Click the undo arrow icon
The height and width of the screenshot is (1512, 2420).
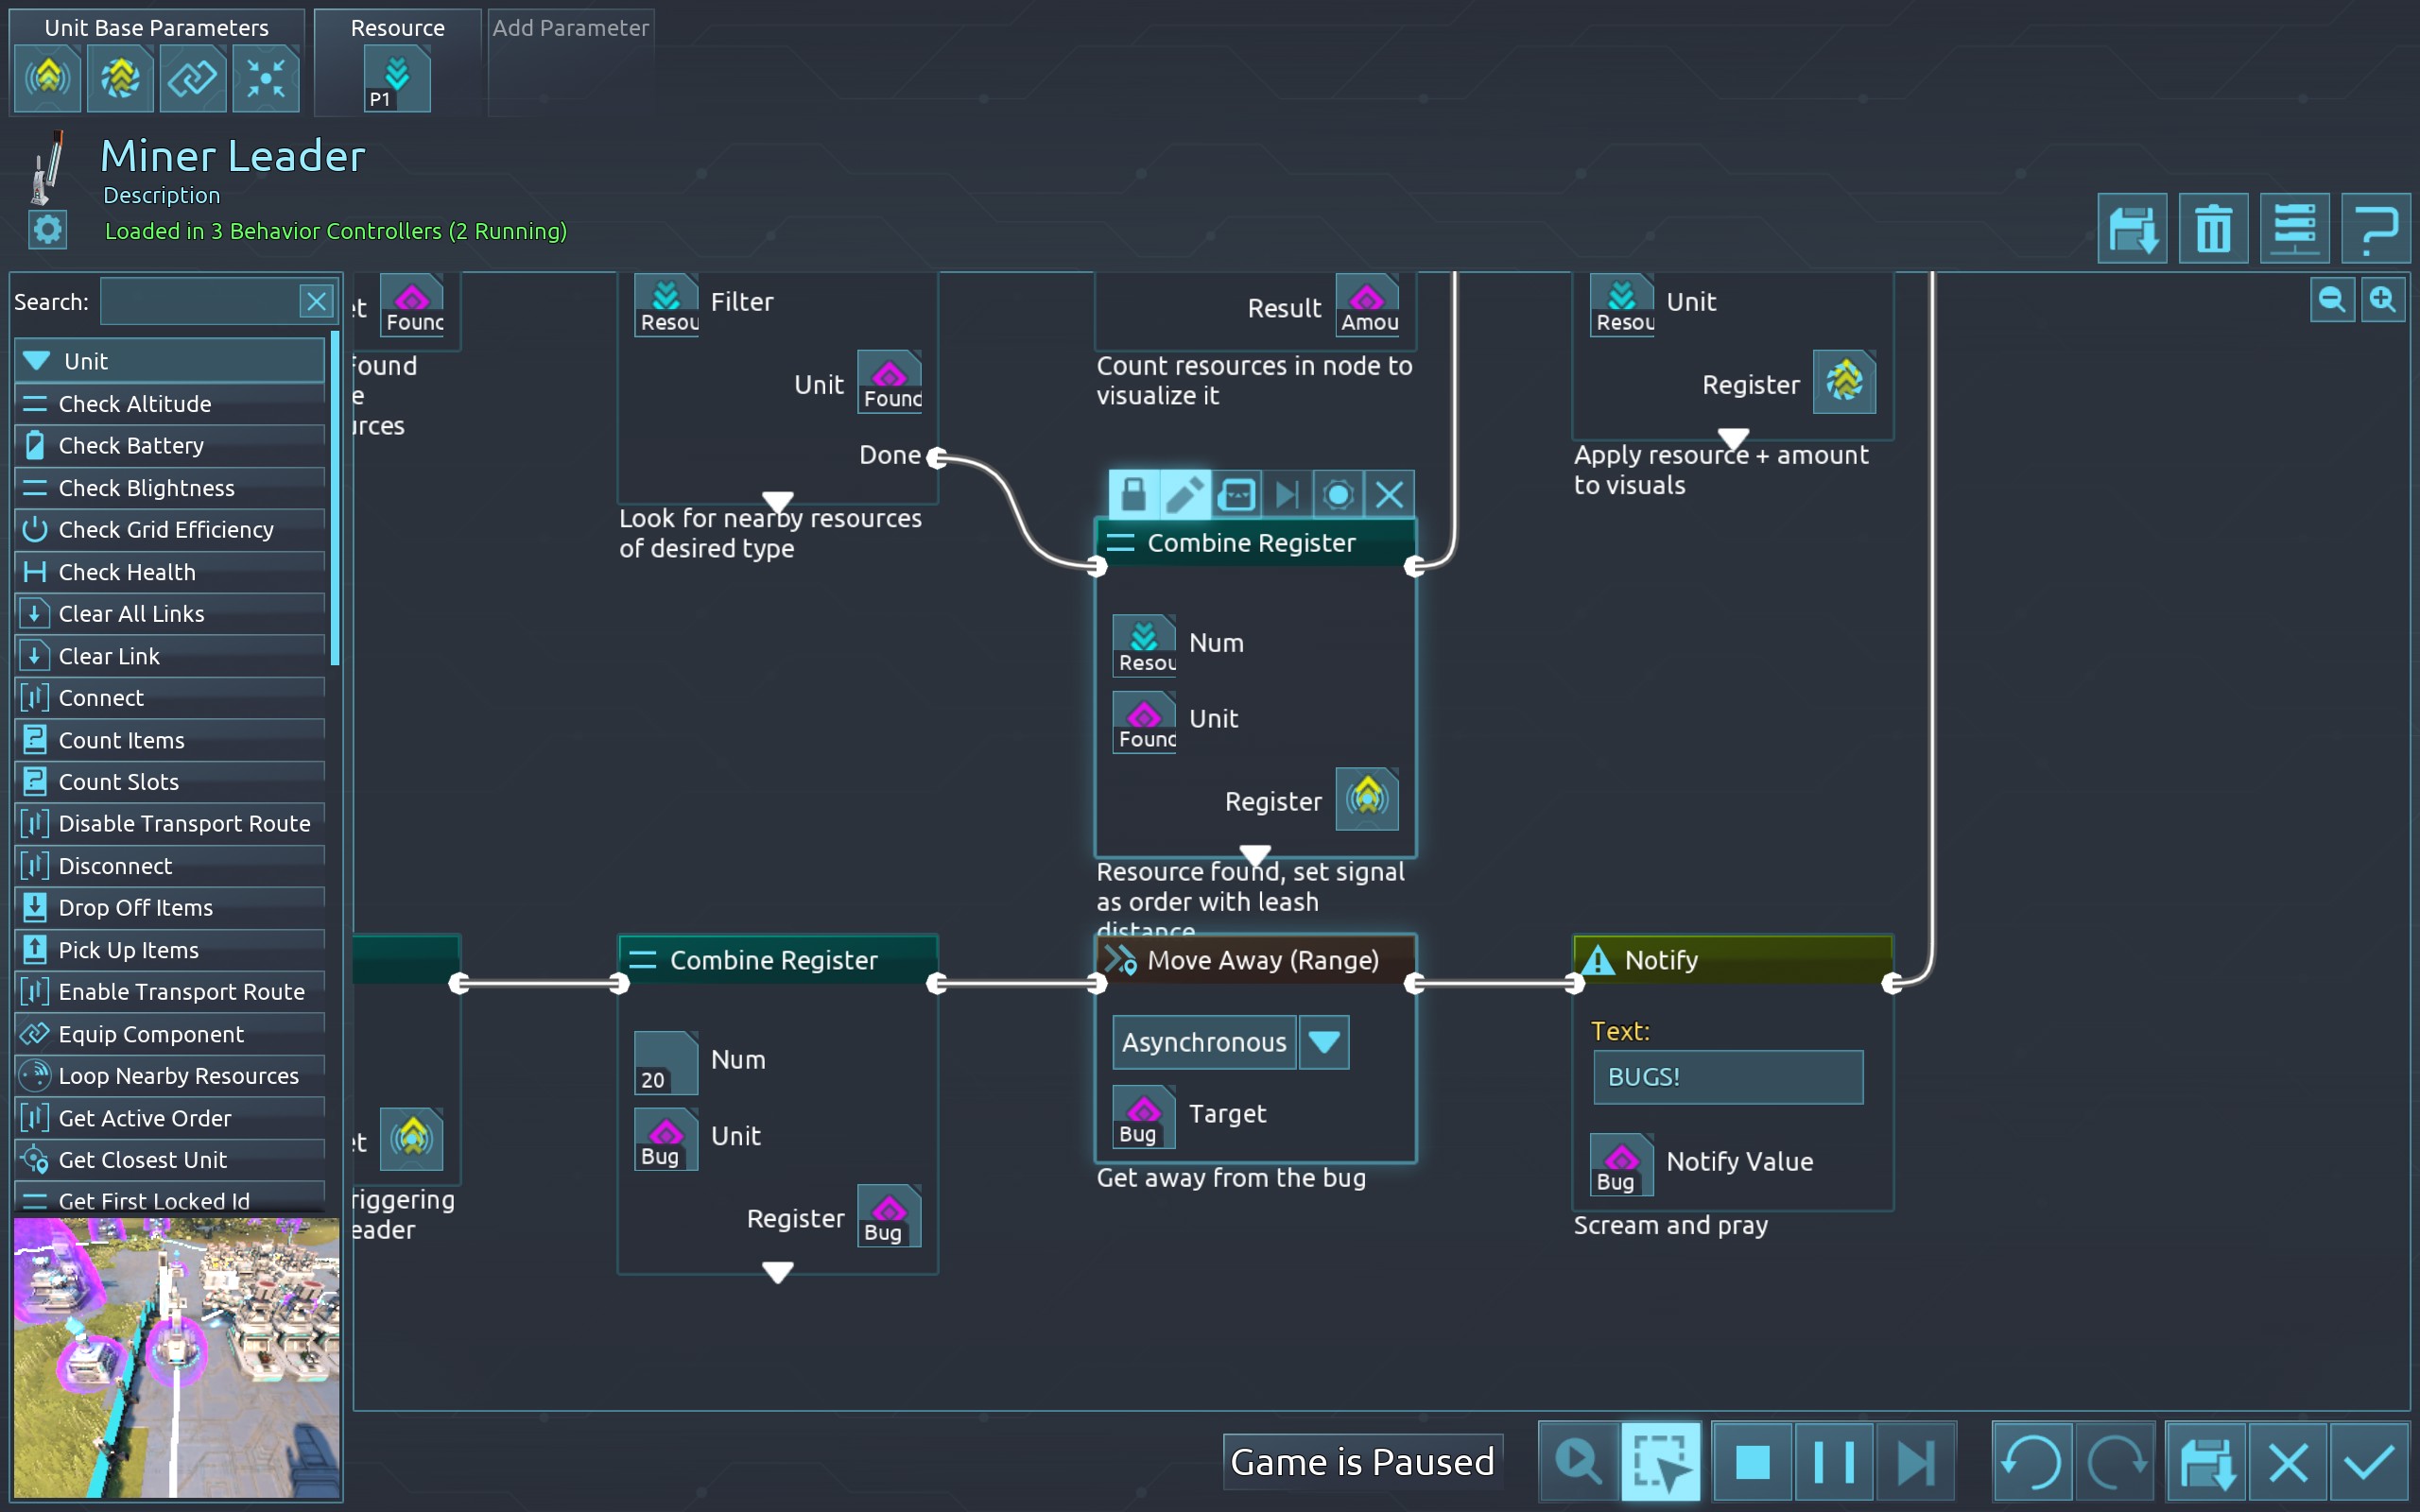(x=2031, y=1462)
